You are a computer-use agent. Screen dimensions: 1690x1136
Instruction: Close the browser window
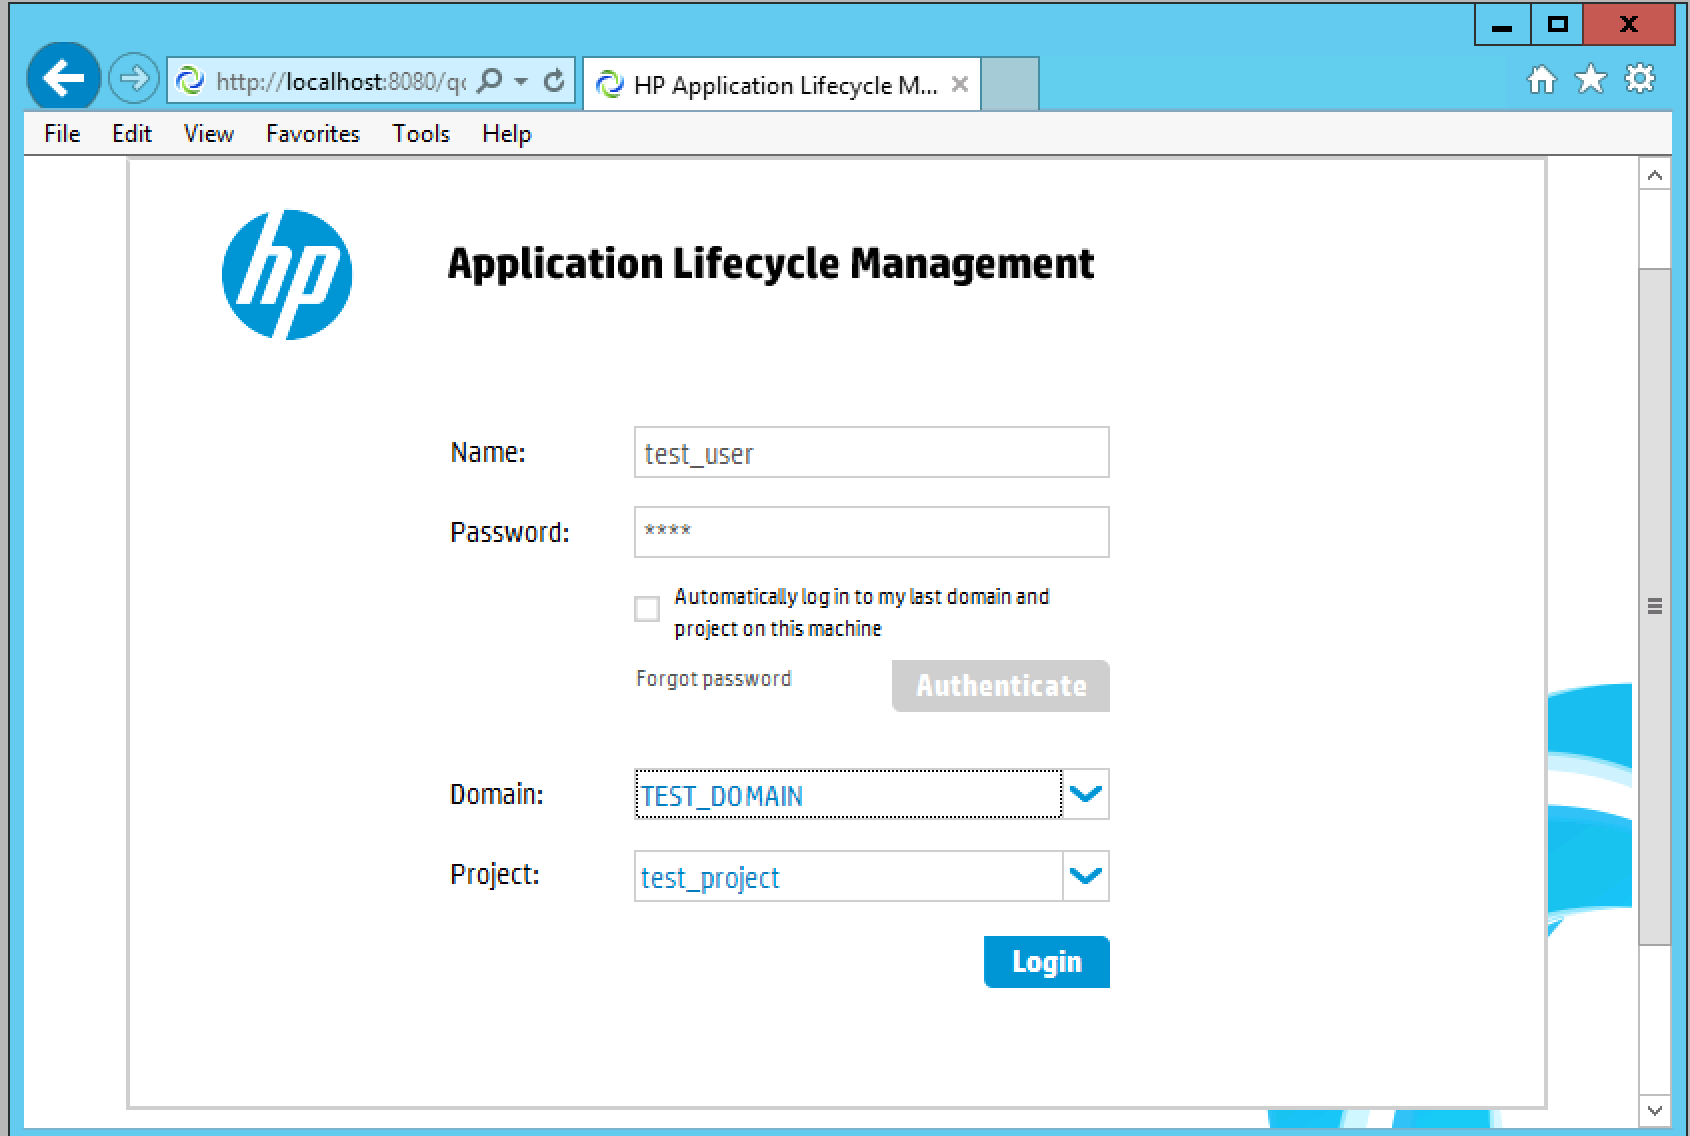(1629, 25)
